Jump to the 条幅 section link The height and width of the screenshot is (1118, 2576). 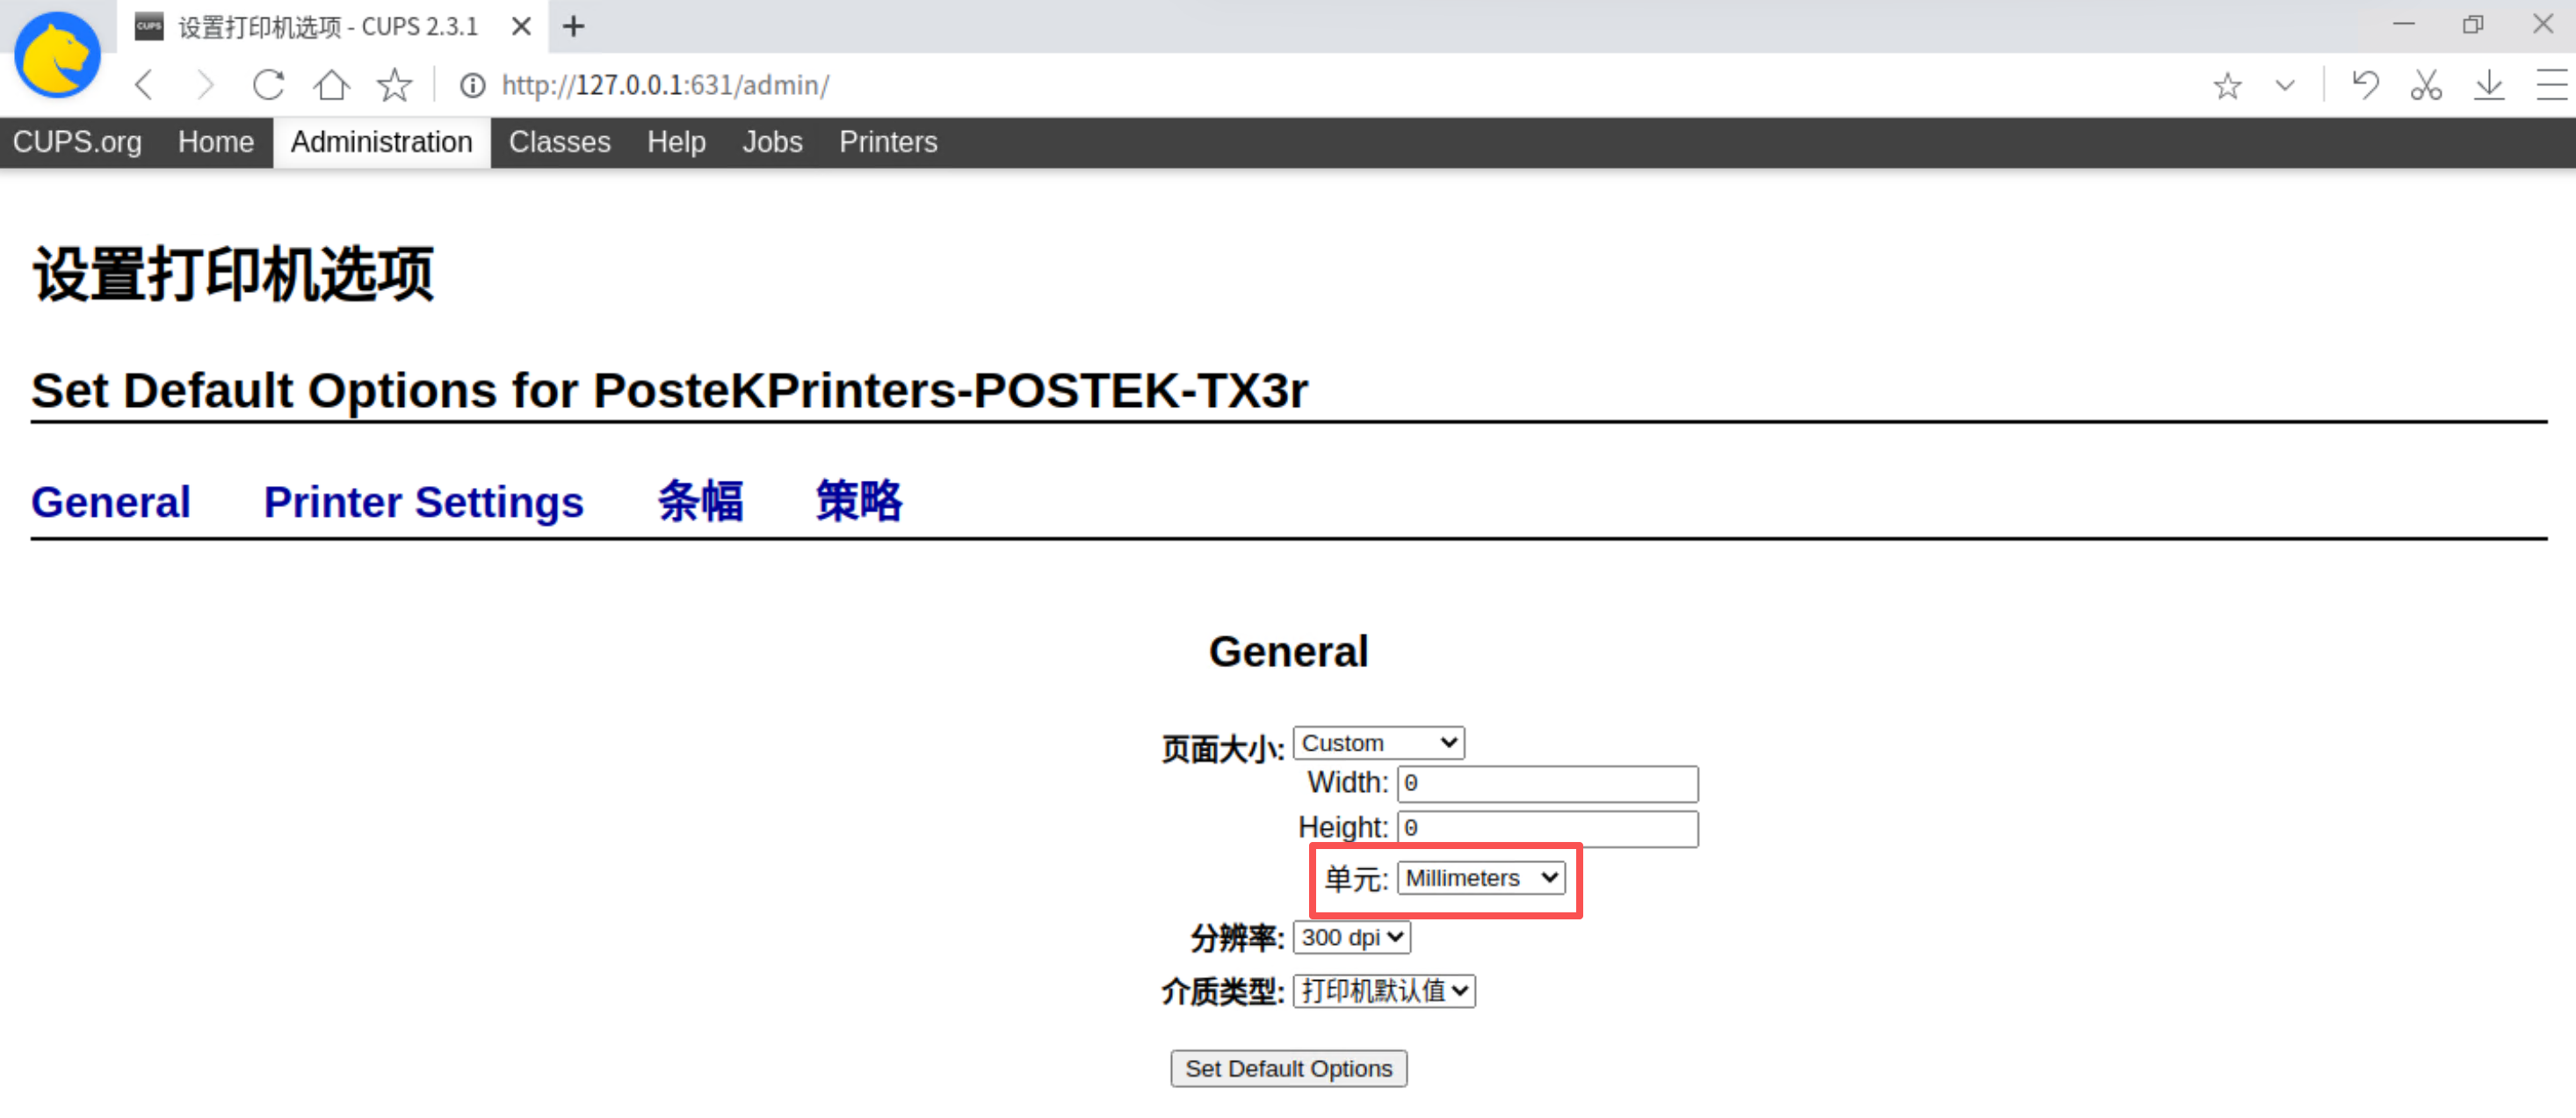coord(700,501)
